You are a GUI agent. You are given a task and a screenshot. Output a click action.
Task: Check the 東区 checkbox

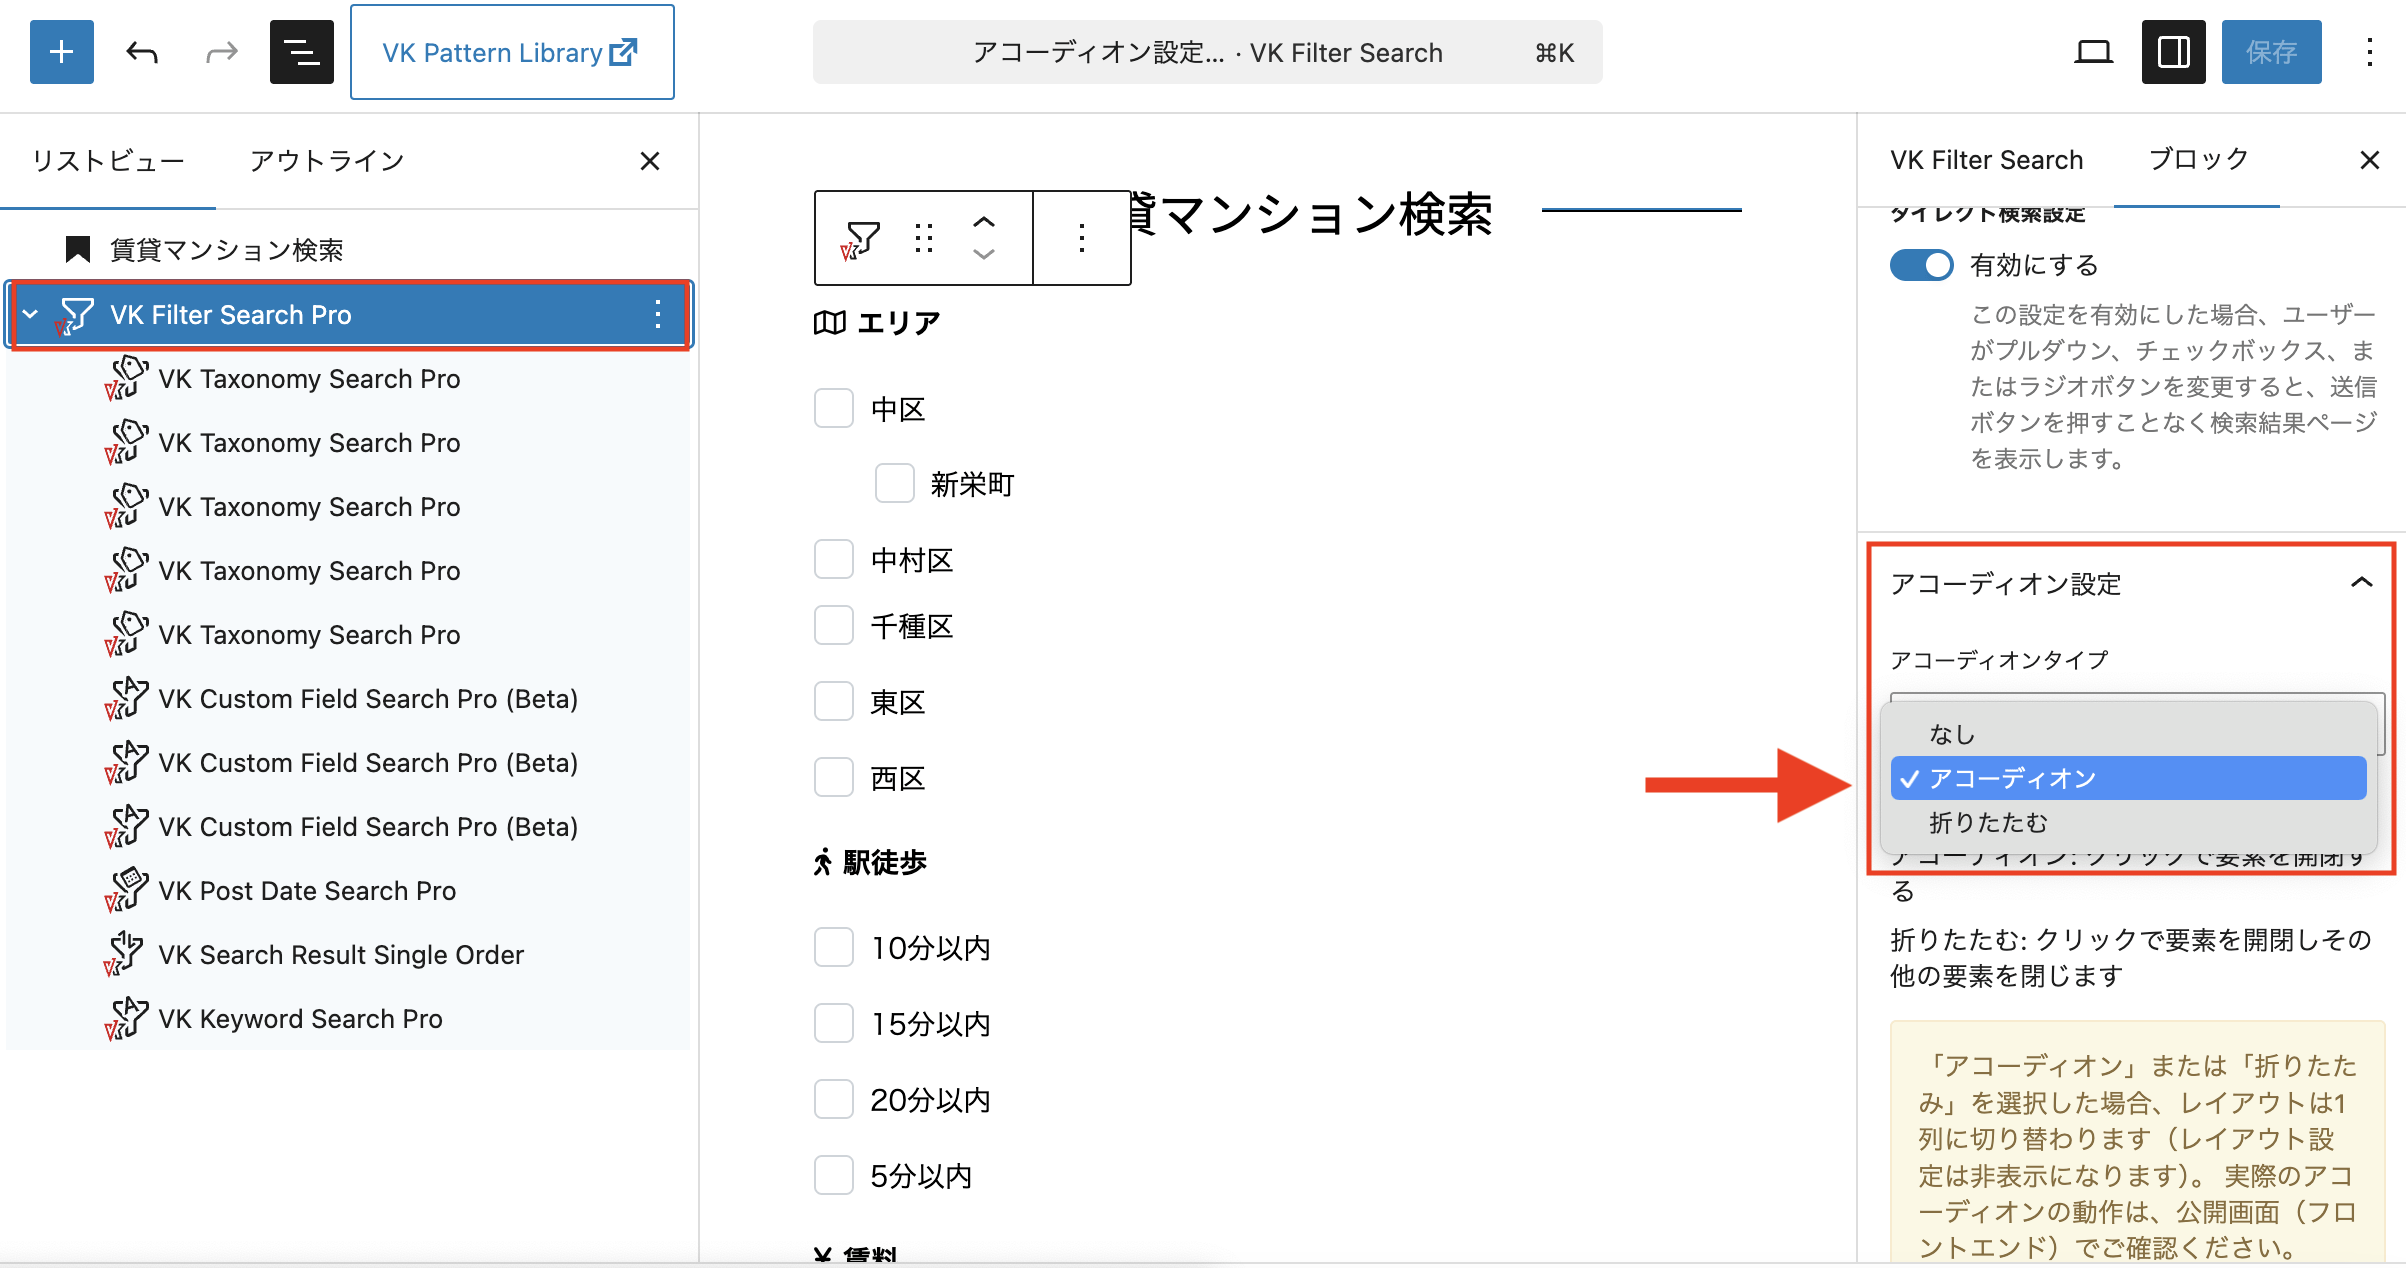click(834, 702)
